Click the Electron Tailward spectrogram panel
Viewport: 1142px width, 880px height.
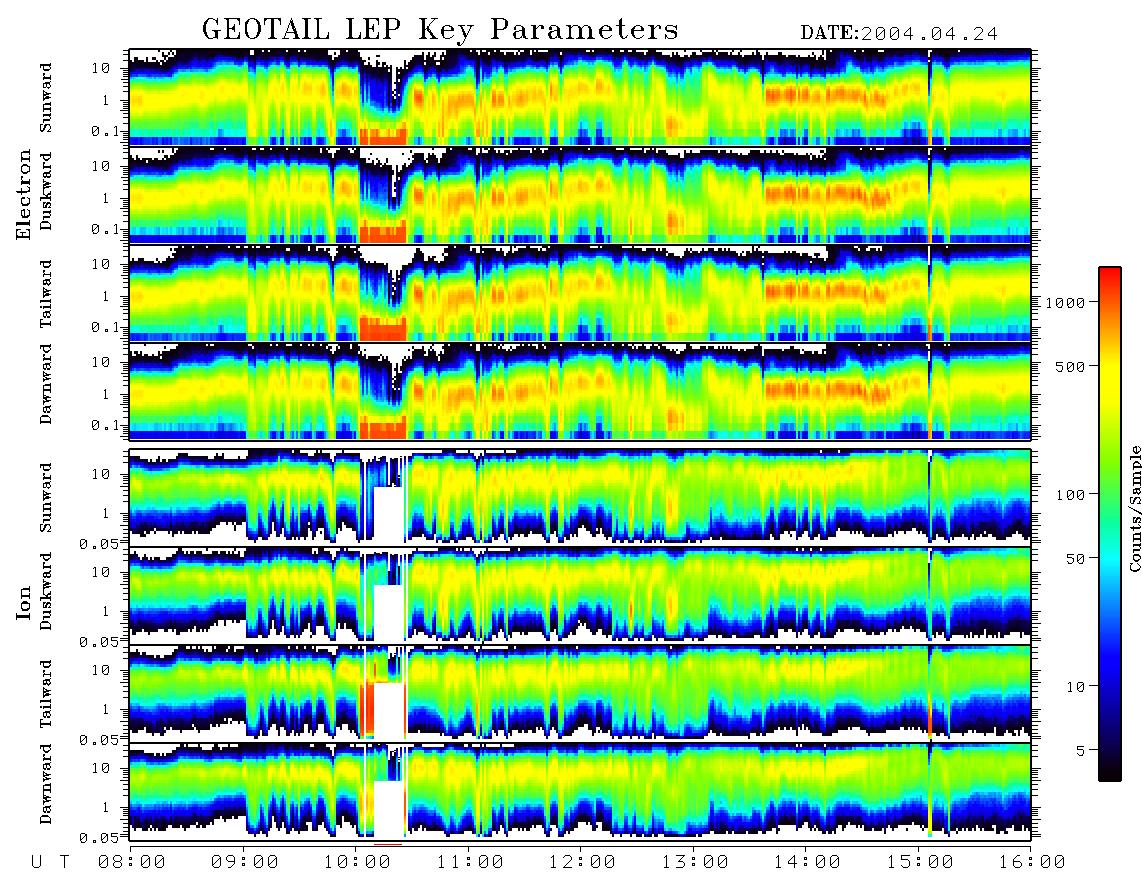[580, 293]
